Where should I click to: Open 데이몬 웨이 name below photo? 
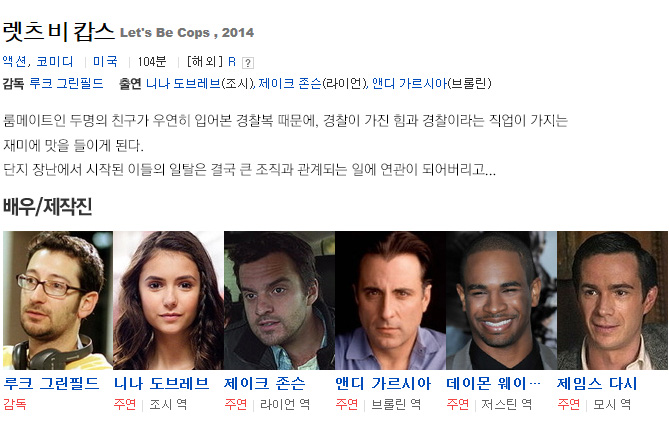(x=493, y=383)
